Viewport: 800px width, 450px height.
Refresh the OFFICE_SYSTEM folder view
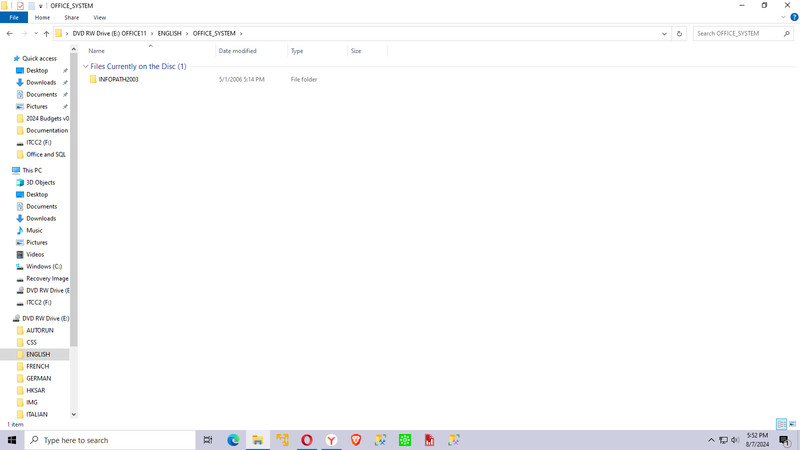(679, 34)
